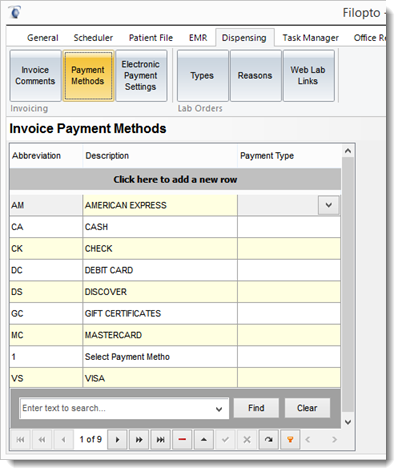Click the DS abbreviation cell
Viewport: 401px width, 475px height.
[46, 292]
